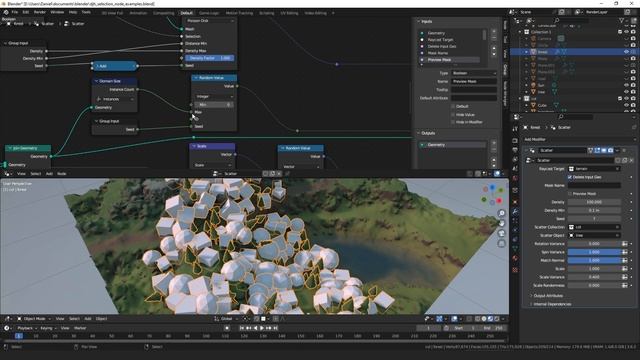Image resolution: width=640 pixels, height=360 pixels.
Task: Click the current frame marker on timeline
Action: tap(19, 336)
